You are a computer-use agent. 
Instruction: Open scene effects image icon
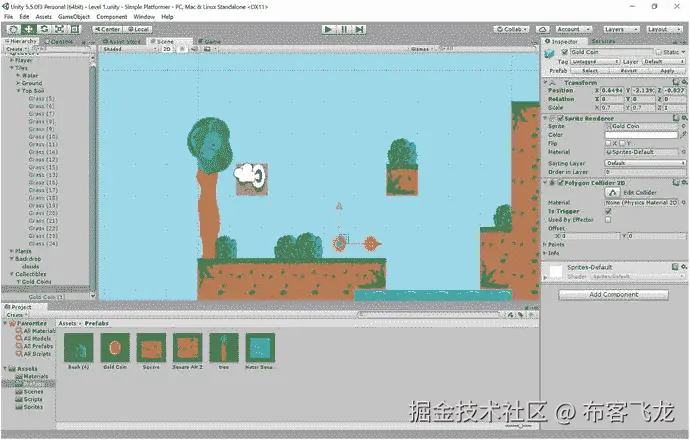pos(207,49)
